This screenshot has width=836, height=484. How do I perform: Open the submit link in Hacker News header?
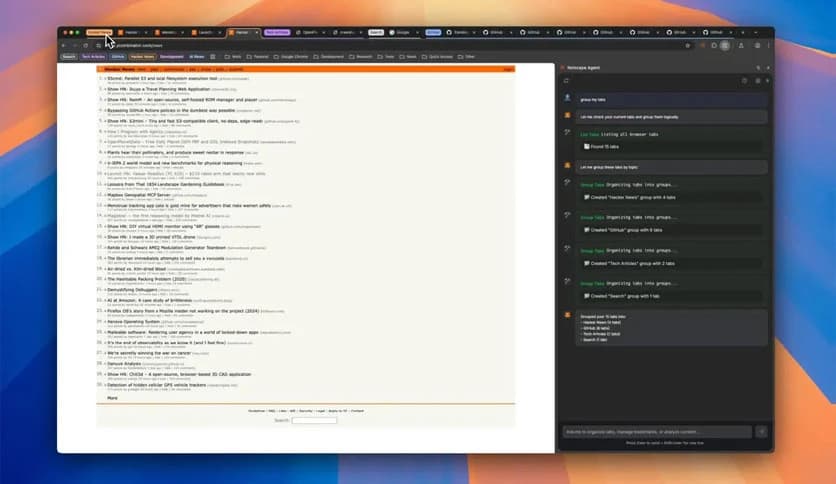(x=236, y=69)
